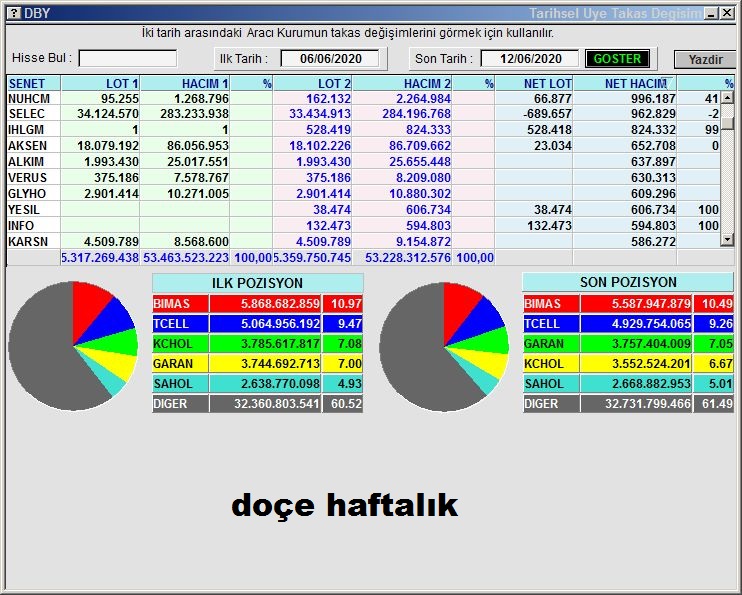
Task: Click the help question mark icon in title bar
Action: 14,13
